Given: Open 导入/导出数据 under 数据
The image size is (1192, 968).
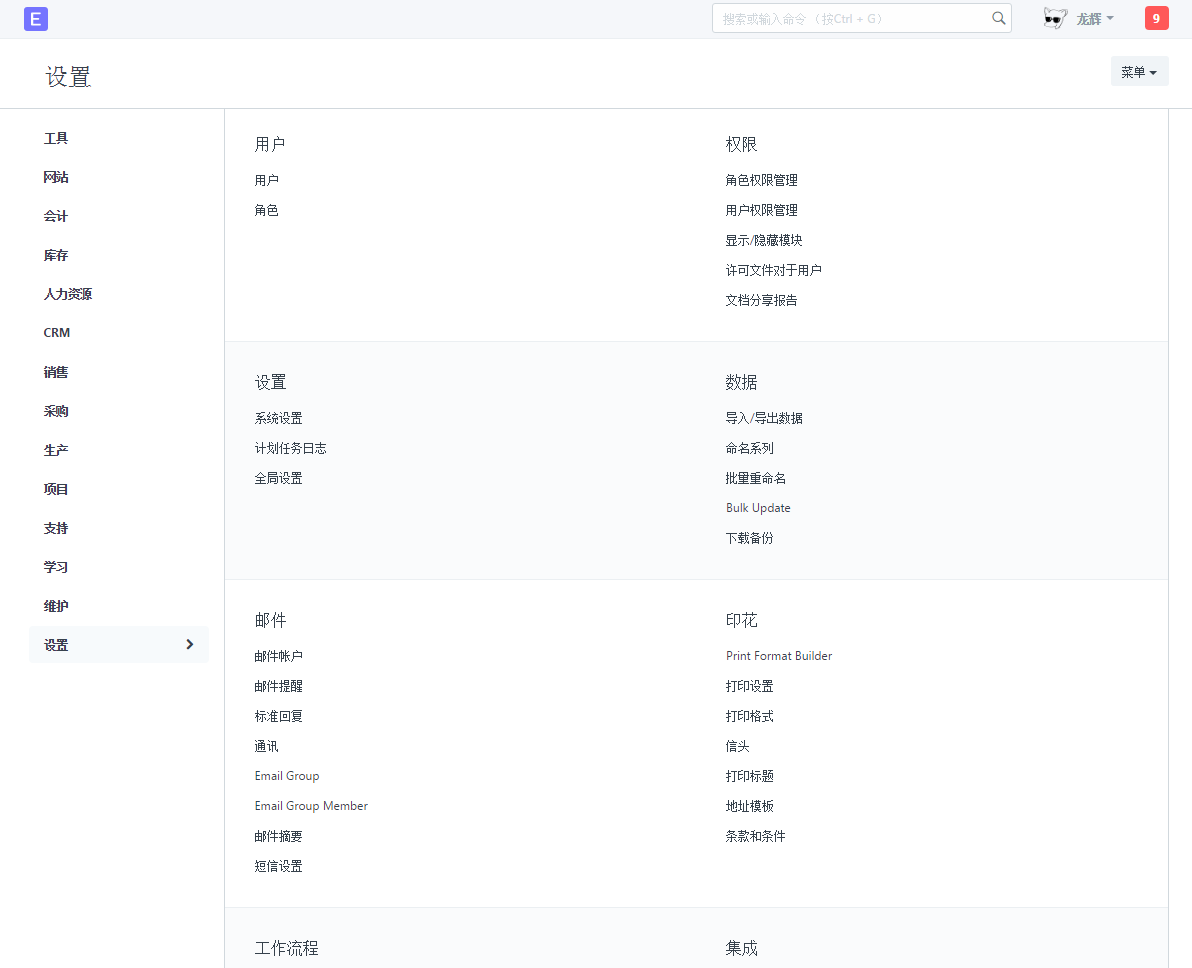Looking at the screenshot, I should (x=764, y=419).
